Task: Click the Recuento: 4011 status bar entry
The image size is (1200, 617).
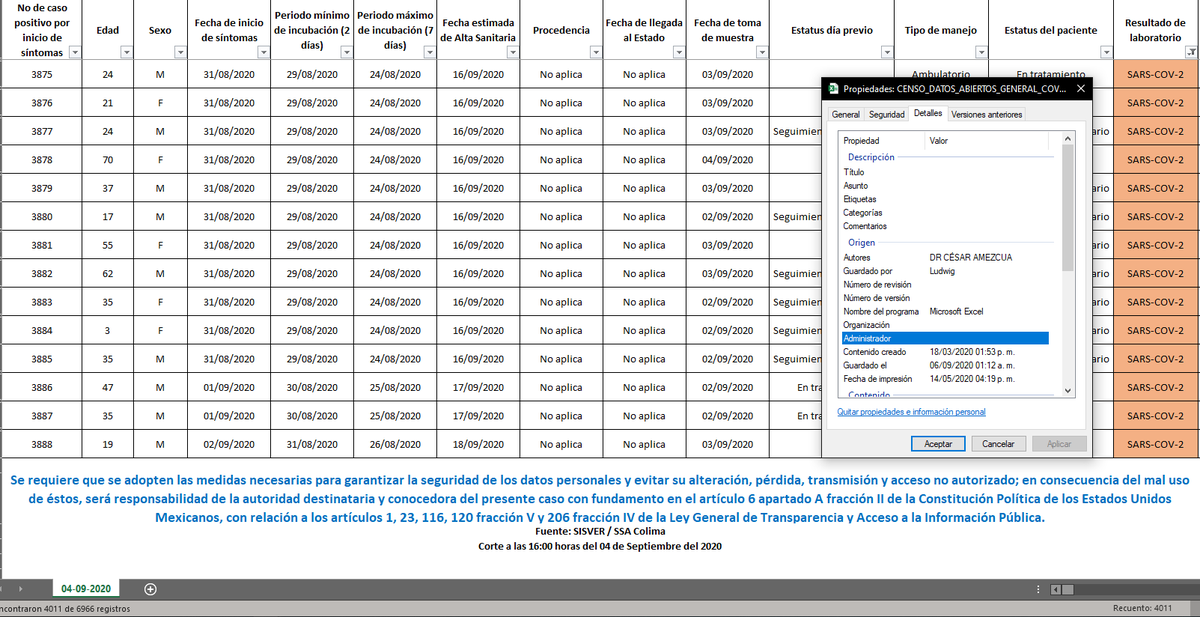Action: pos(1142,608)
